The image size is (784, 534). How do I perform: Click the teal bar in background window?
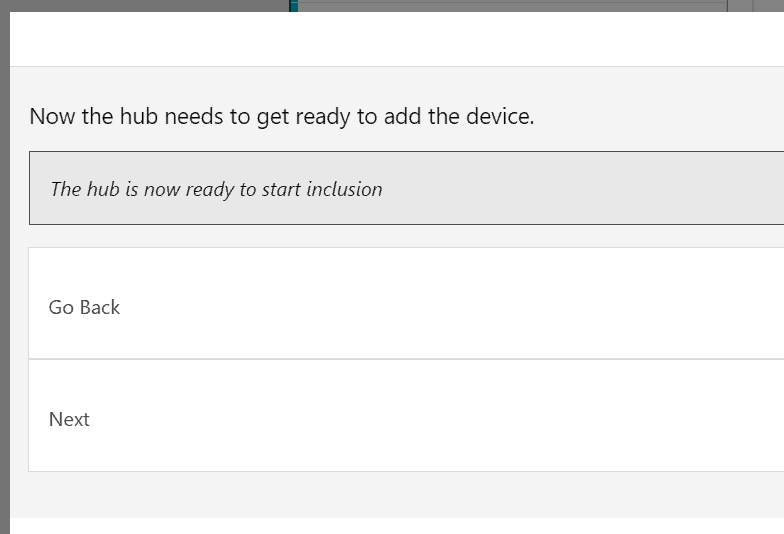(x=294, y=5)
